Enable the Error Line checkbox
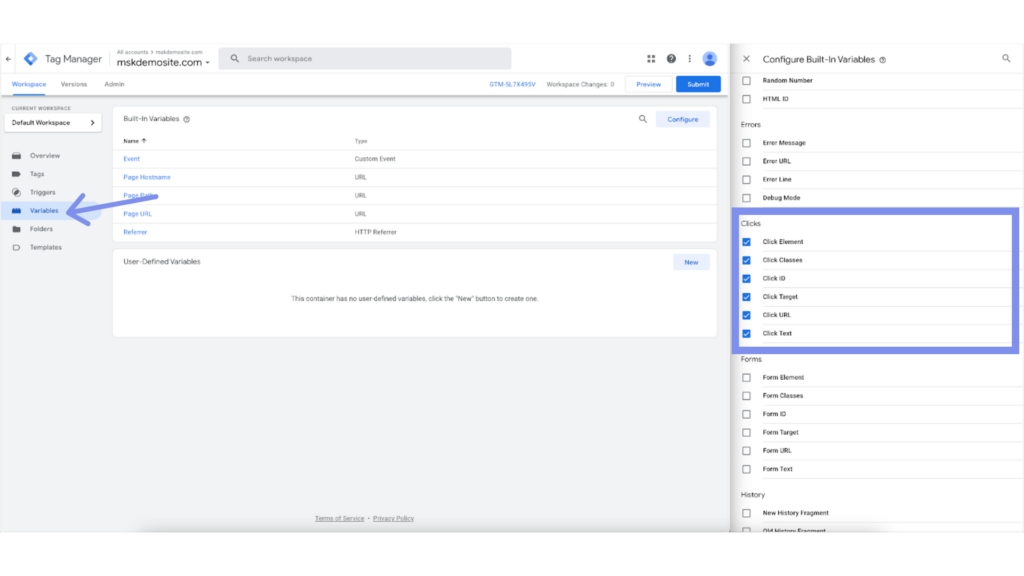The width and height of the screenshot is (1024, 576). (x=746, y=179)
